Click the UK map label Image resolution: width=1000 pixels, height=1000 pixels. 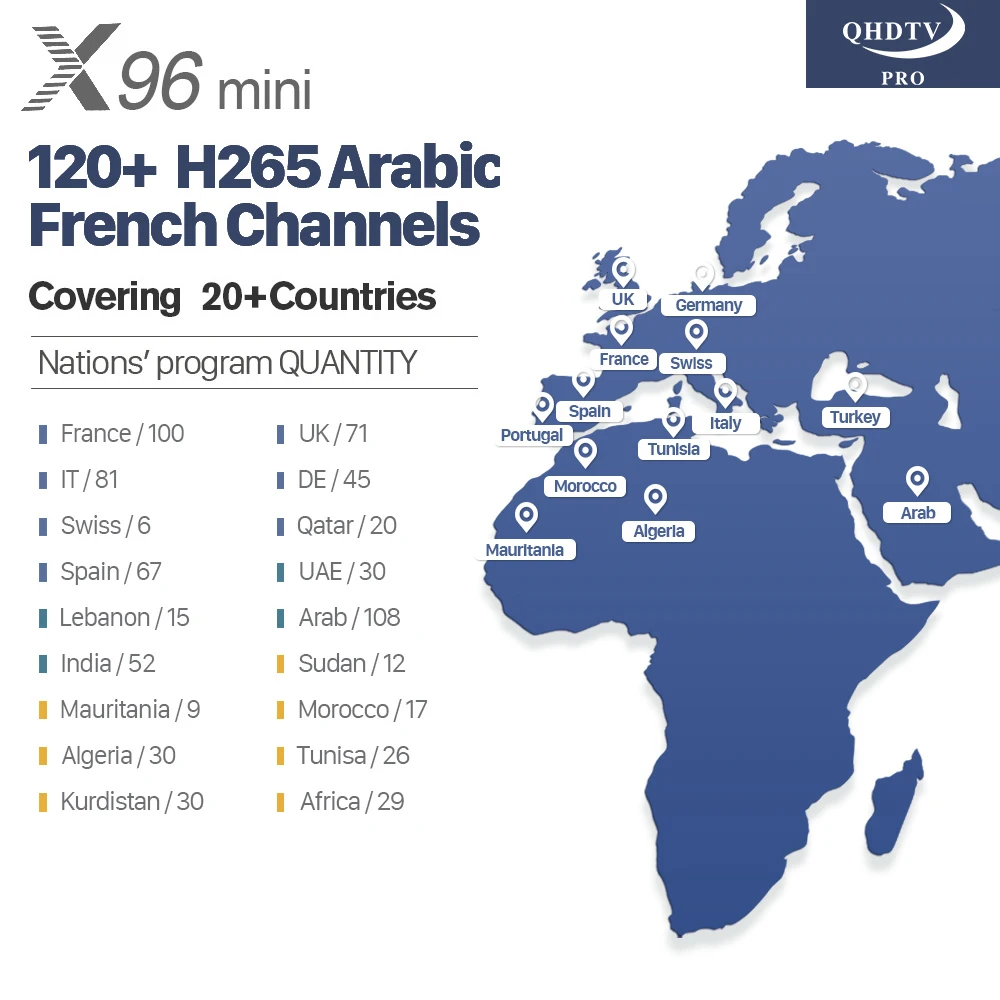coord(623,299)
